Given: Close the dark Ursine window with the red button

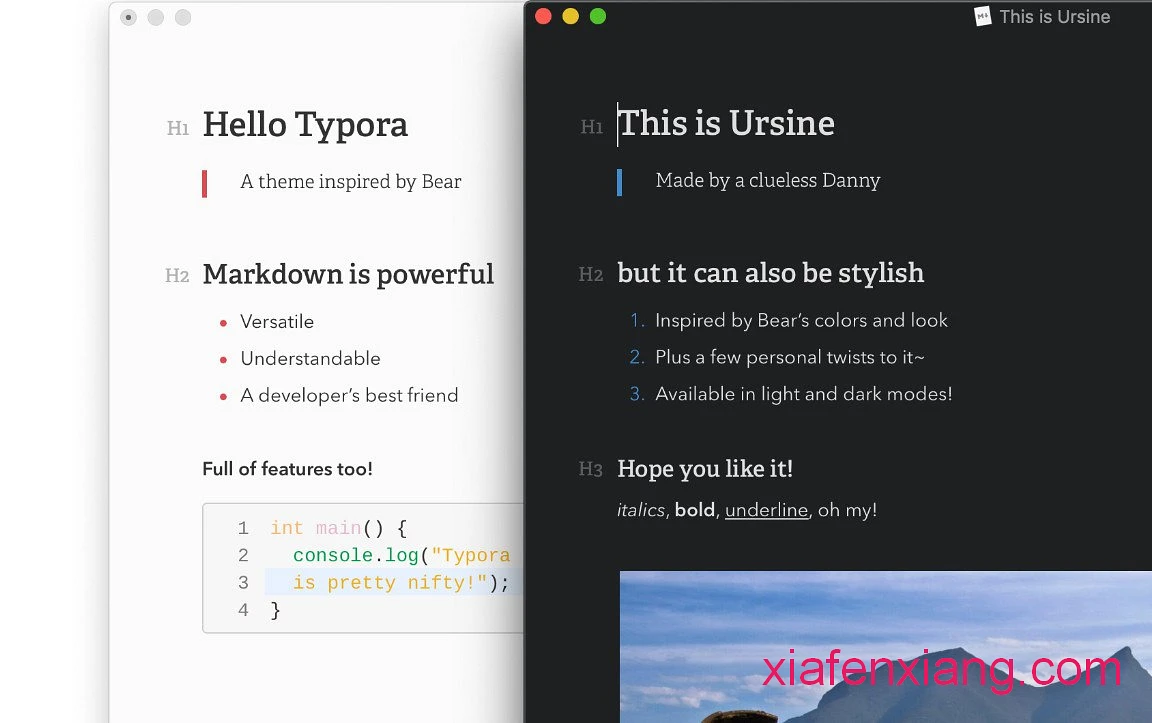Looking at the screenshot, I should tap(543, 16).
